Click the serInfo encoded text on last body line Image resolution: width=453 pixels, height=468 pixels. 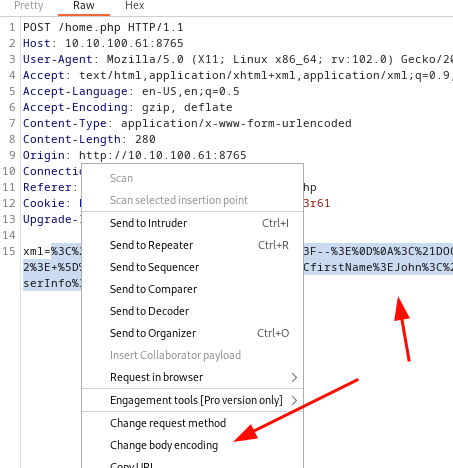tap(52, 283)
